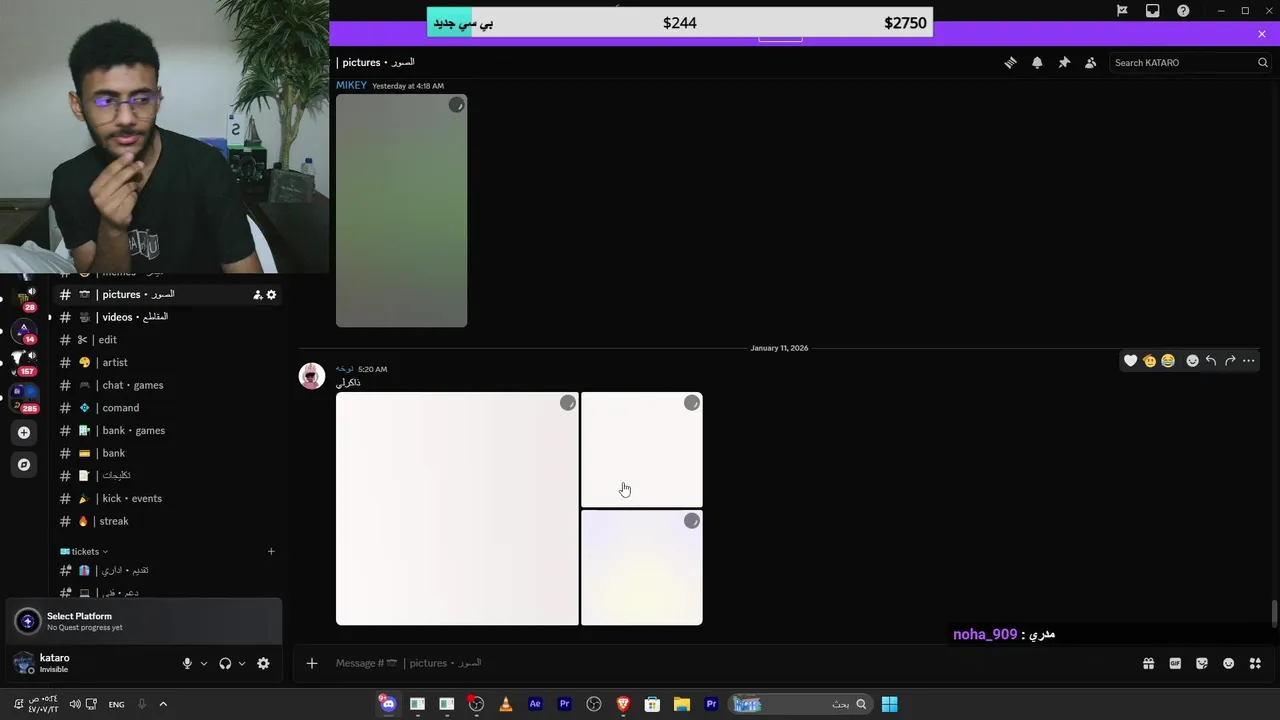Open add reaction picker on message

pos(1192,361)
